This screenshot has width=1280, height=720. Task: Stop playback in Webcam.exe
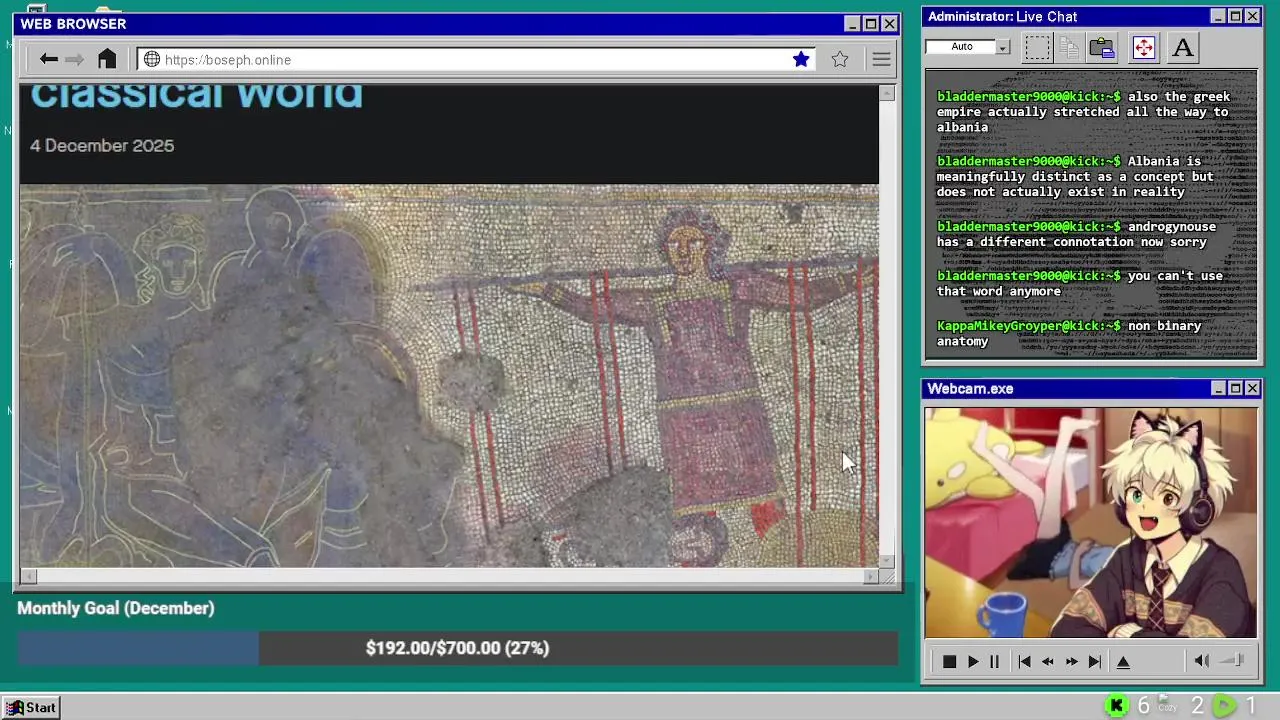(x=949, y=661)
